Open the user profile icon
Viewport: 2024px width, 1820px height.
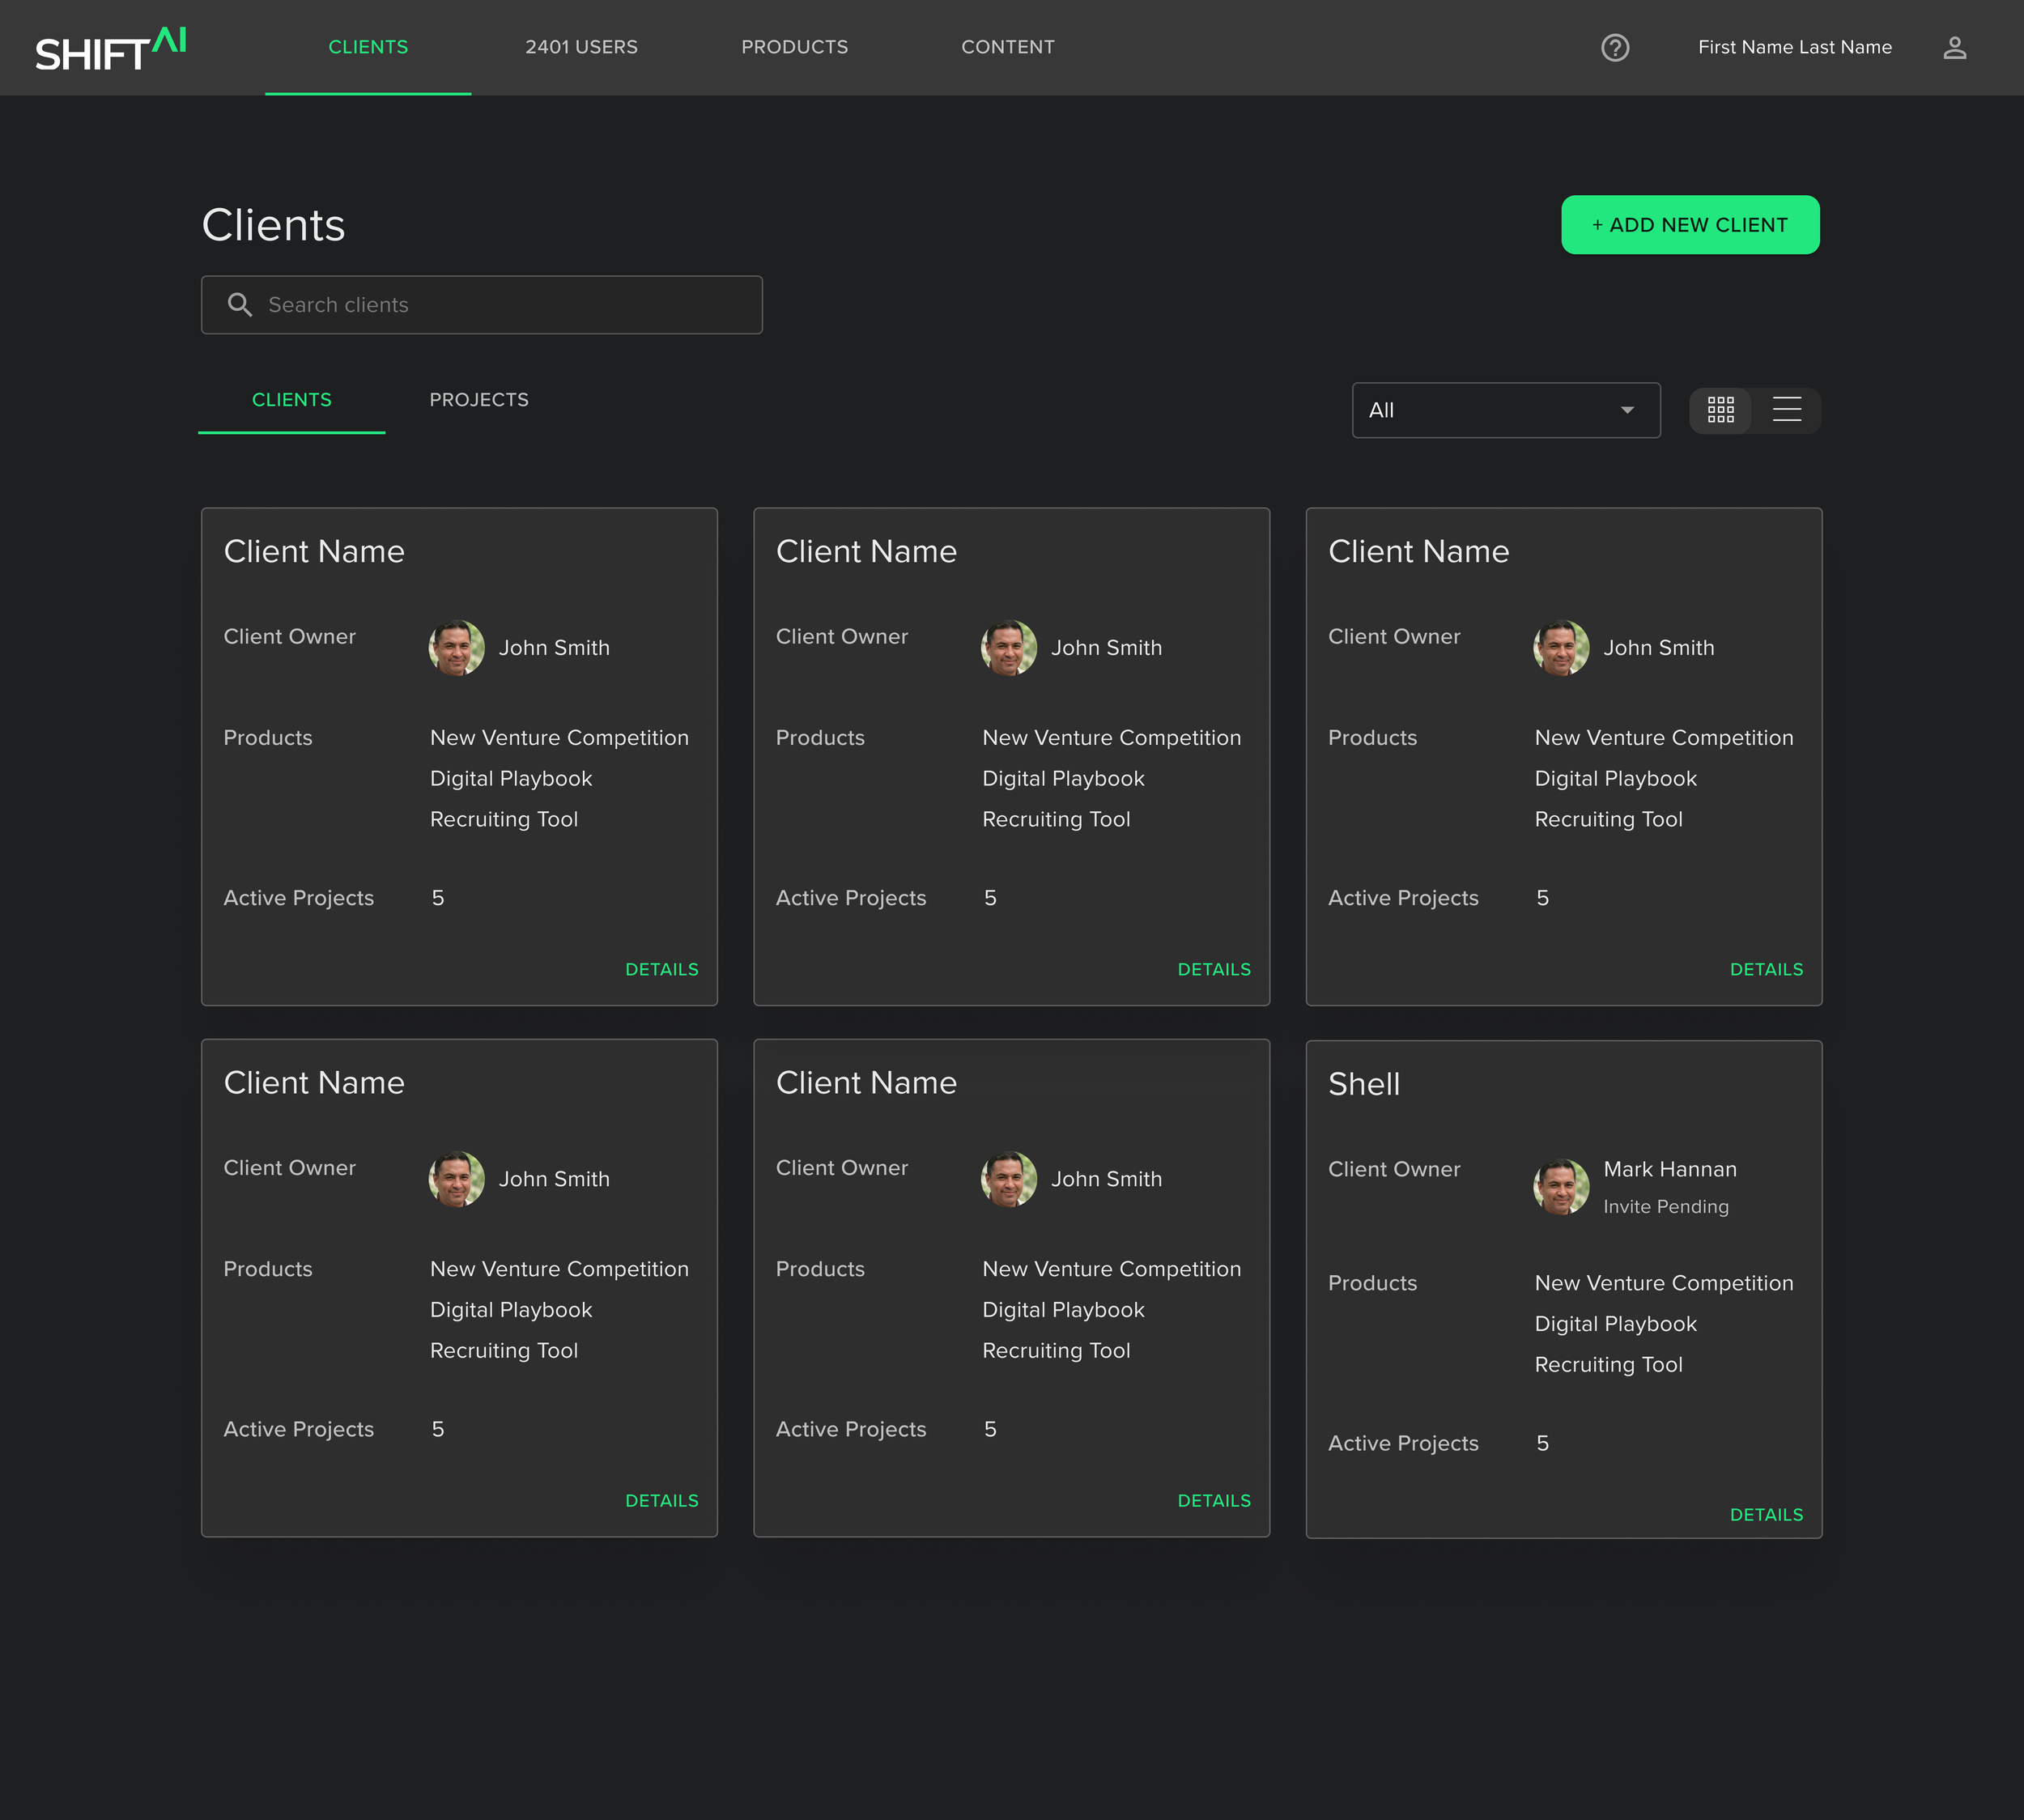[x=1954, y=47]
